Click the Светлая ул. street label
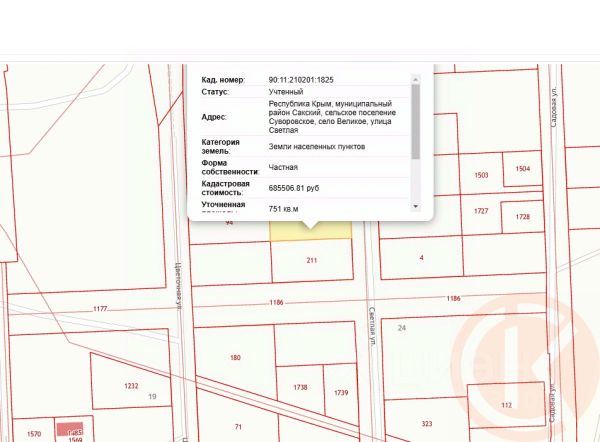 point(372,327)
